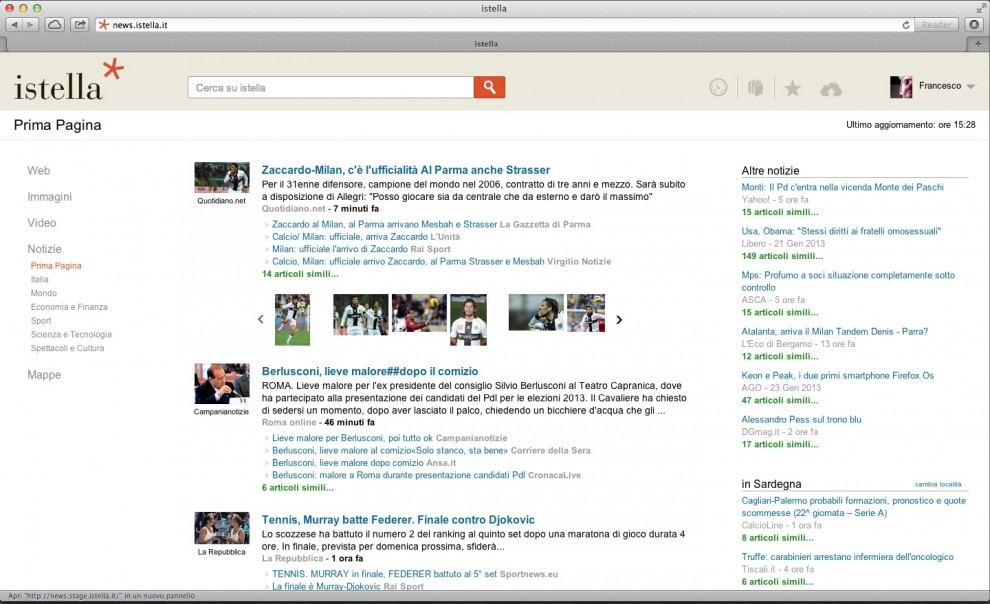Open Cagliari-Palermo probabili formazioni link
990x604 pixels.
(854, 507)
